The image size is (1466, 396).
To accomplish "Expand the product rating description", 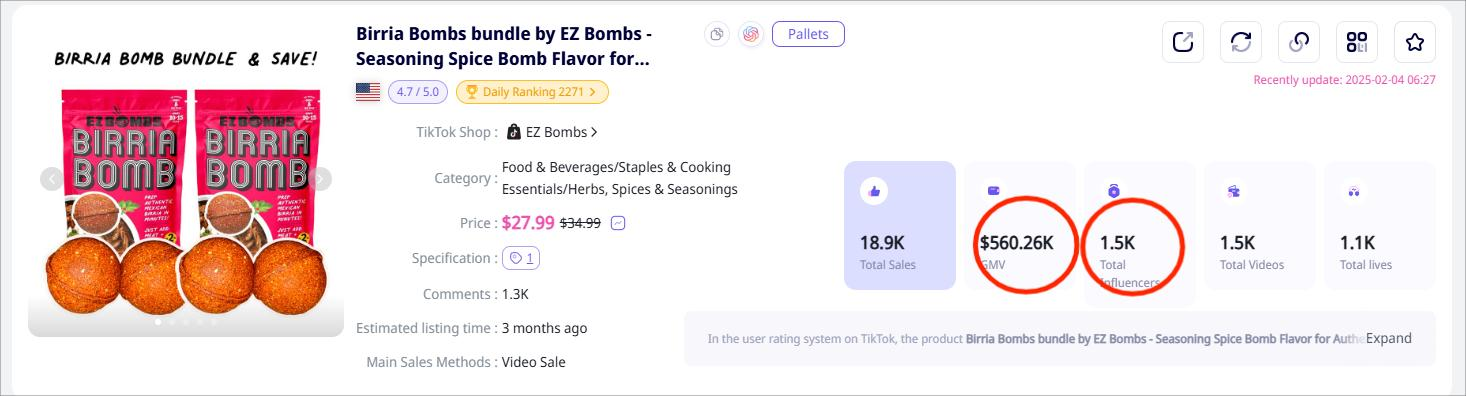I will click(x=1389, y=338).
